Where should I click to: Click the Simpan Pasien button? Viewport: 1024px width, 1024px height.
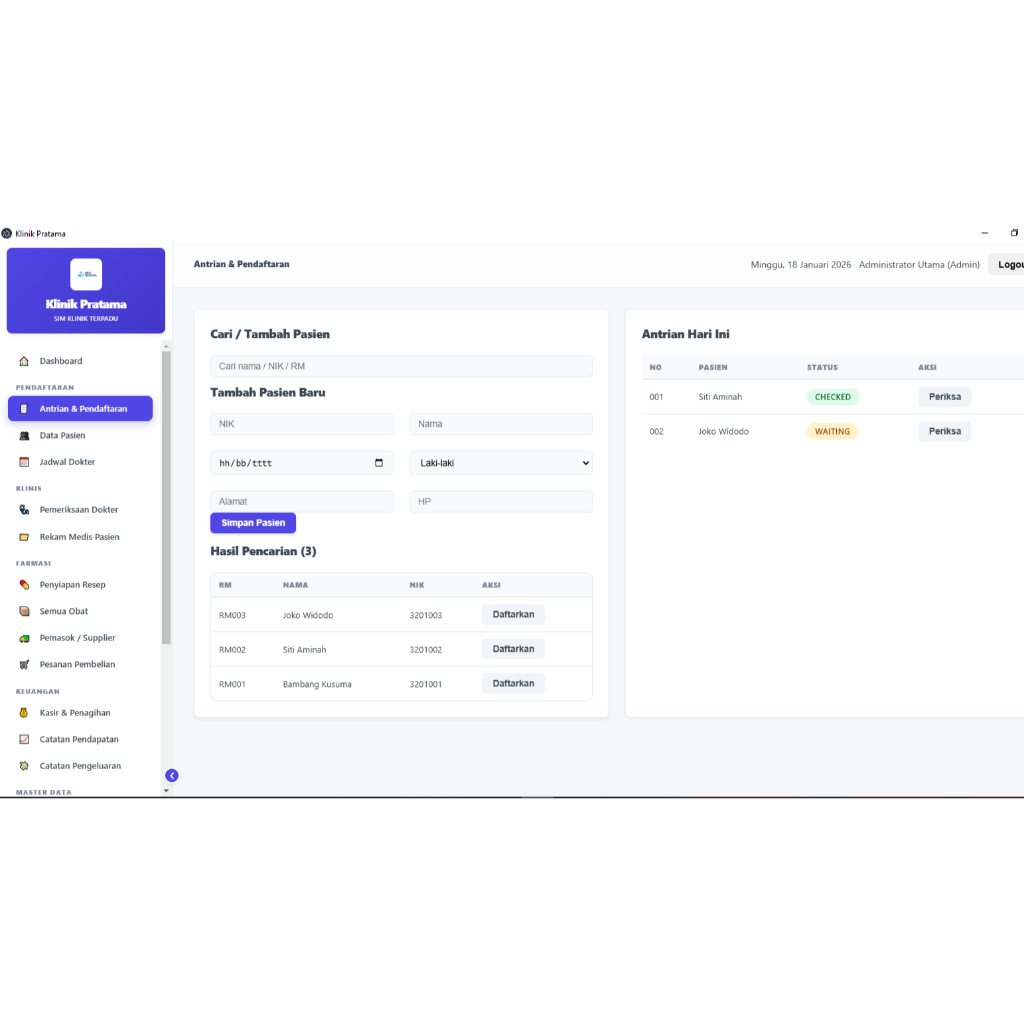pyautogui.click(x=253, y=523)
